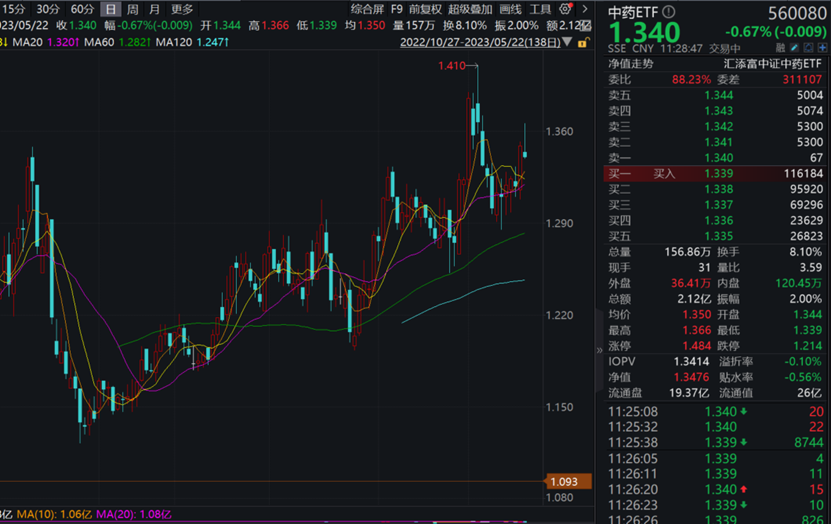Click the 买入 button on 买一 row
The width and height of the screenshot is (831, 524).
click(x=664, y=174)
